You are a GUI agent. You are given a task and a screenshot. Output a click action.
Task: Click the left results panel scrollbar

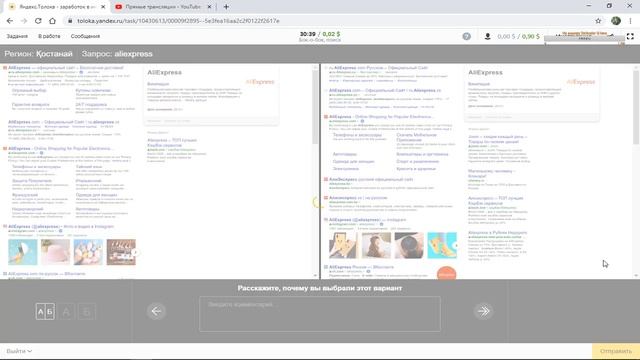(315, 107)
